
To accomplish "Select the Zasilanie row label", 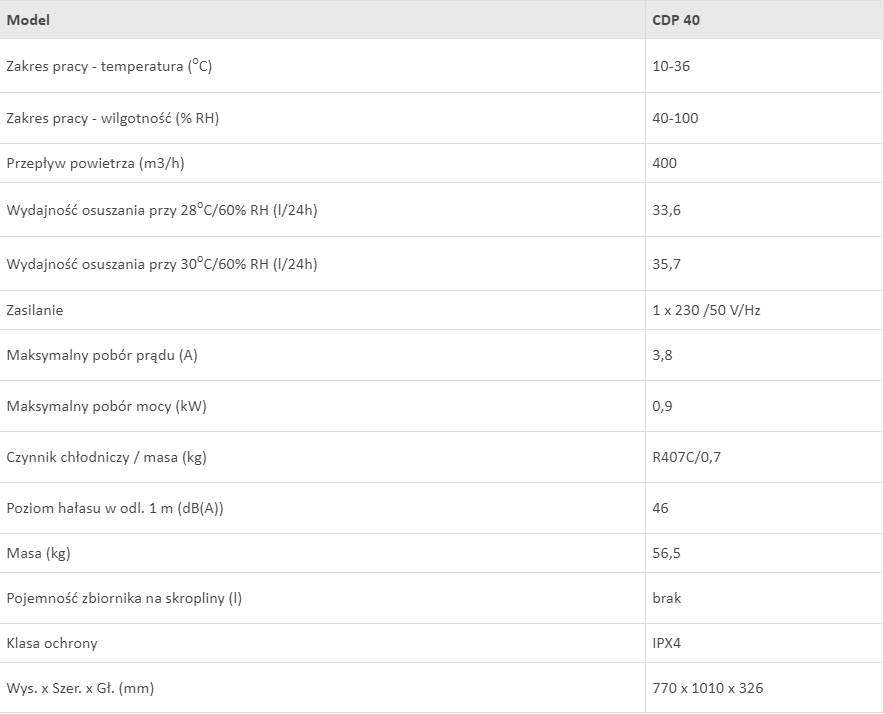I will (x=35, y=310).
